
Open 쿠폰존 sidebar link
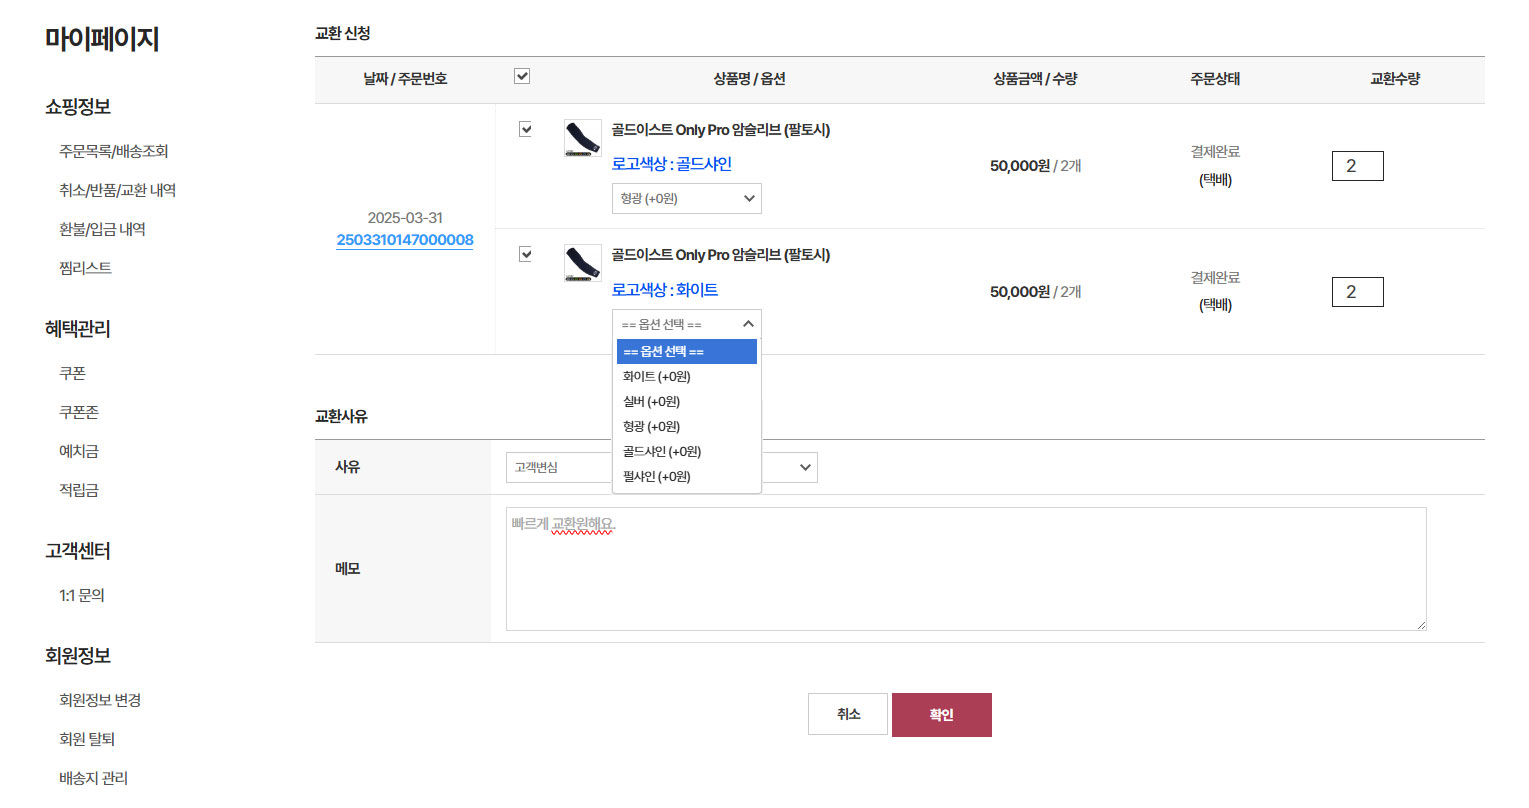[79, 412]
